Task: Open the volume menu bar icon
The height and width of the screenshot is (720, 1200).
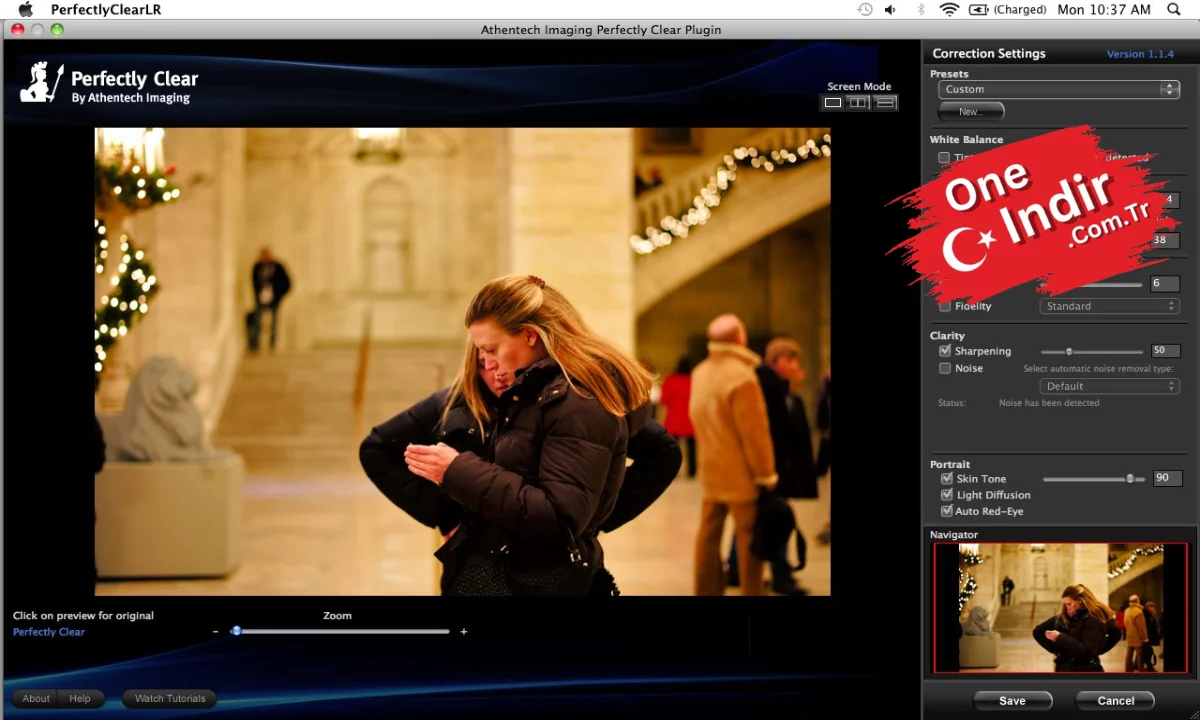Action: point(890,10)
